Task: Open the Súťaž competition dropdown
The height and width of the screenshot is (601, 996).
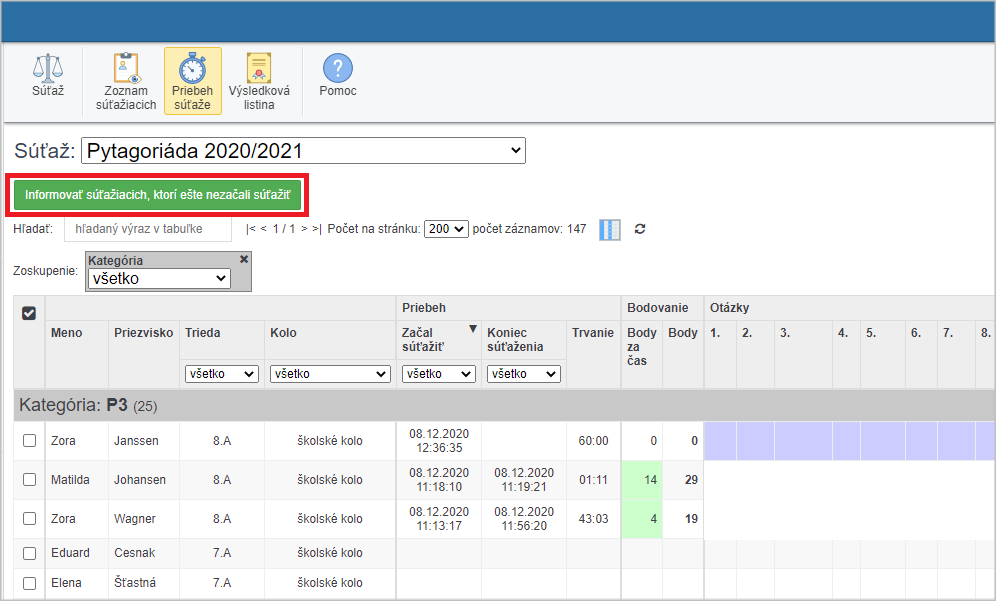Action: pos(304,151)
